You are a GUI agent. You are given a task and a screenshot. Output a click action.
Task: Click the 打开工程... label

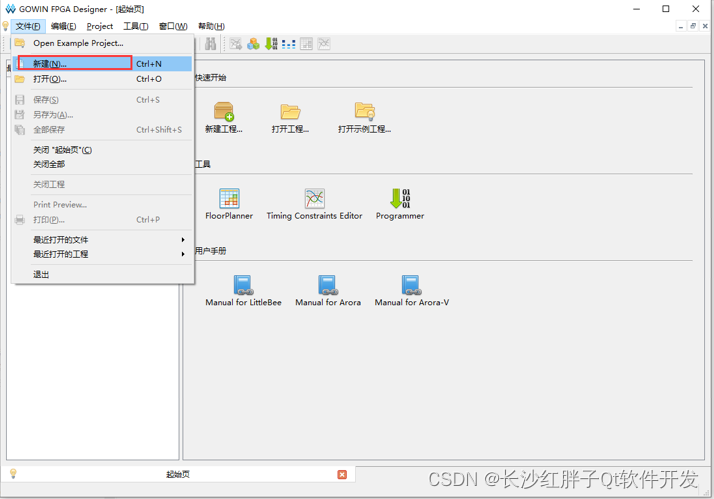(x=290, y=129)
